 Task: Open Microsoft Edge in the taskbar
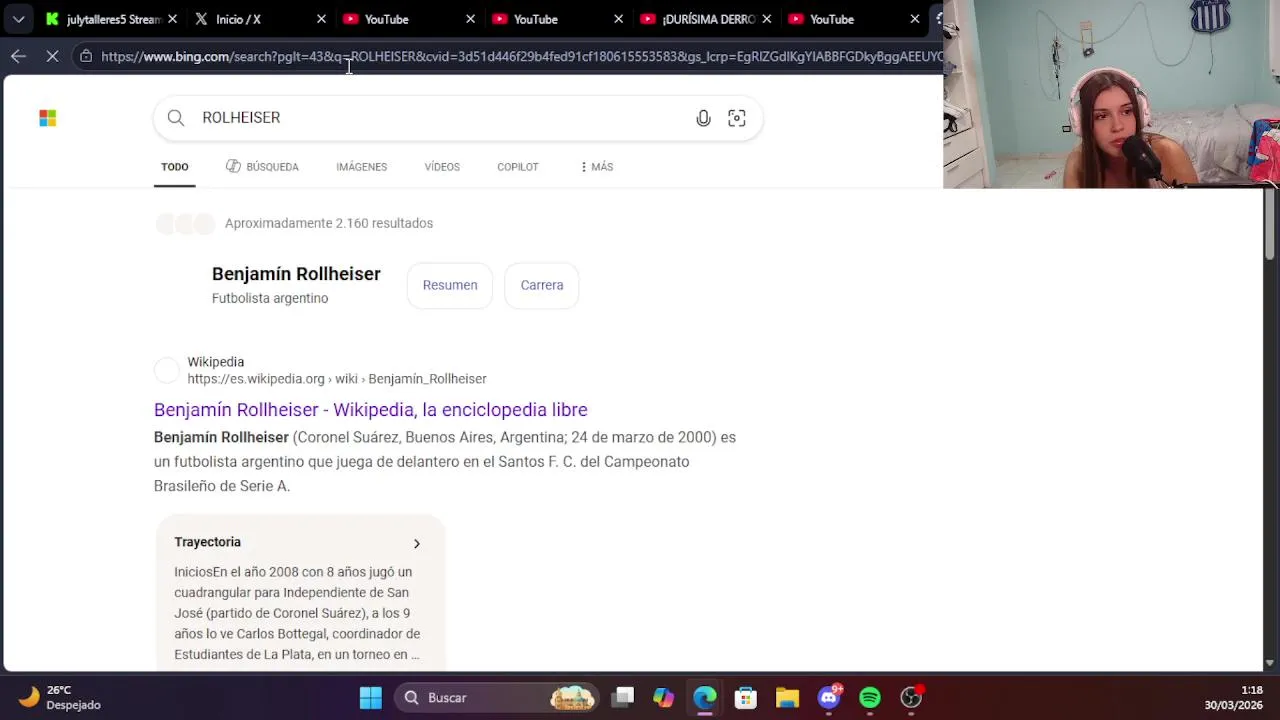click(x=705, y=697)
